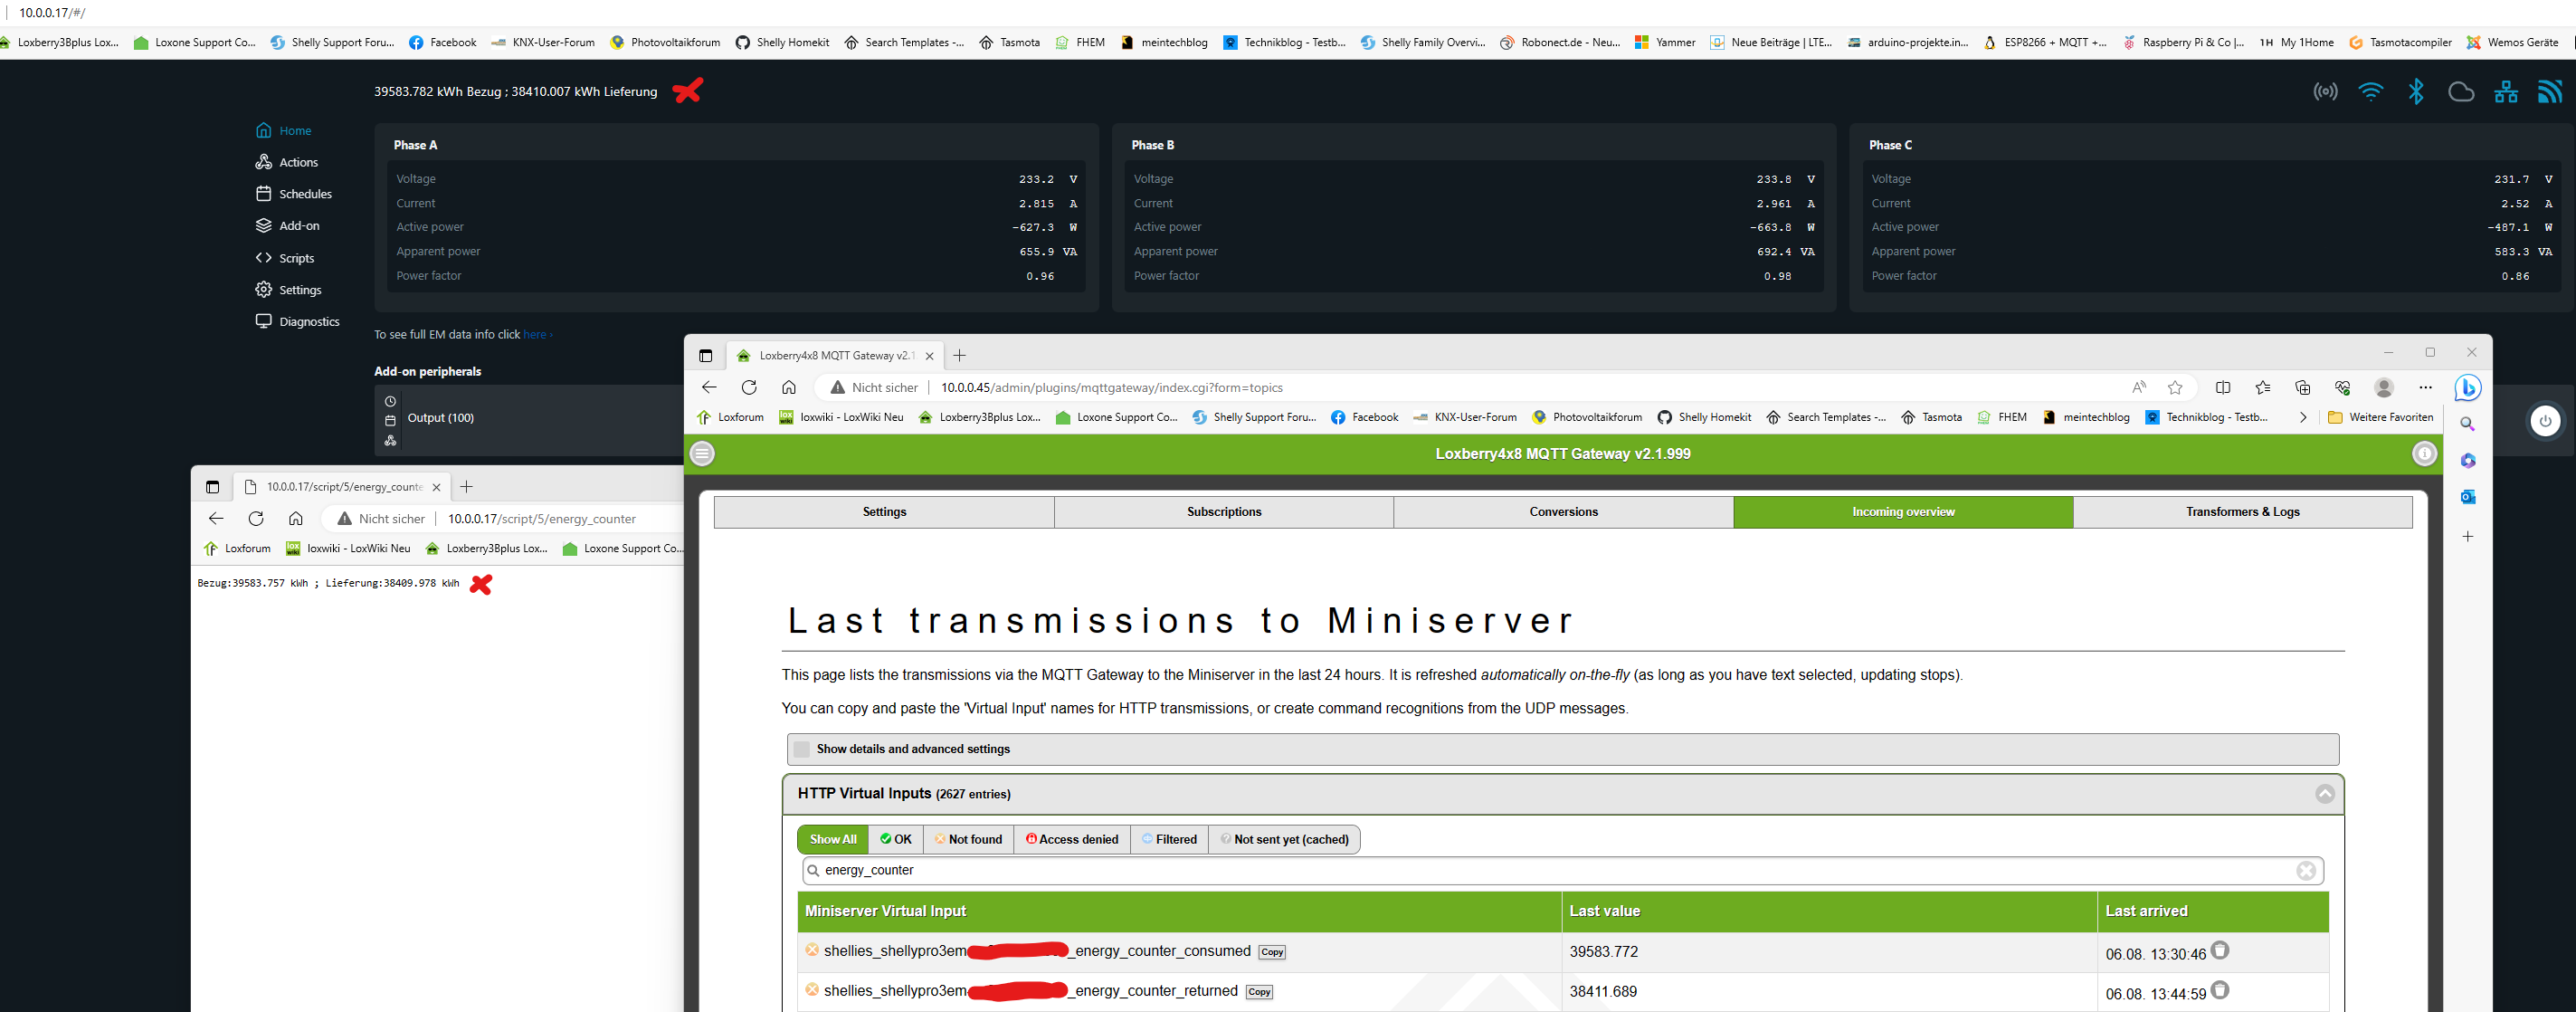Select the Not found filter option
2576x1012 pixels.
[968, 839]
